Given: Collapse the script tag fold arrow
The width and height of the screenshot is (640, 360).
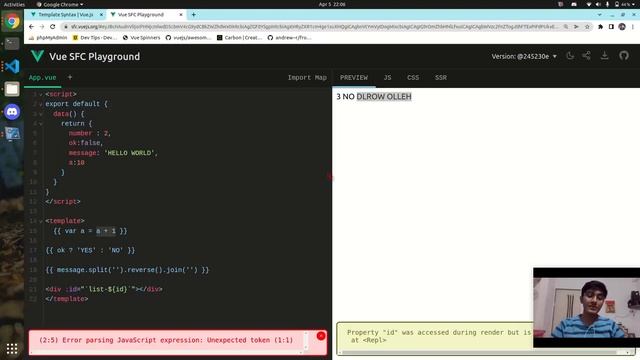Looking at the screenshot, I should pyautogui.click(x=40, y=94).
